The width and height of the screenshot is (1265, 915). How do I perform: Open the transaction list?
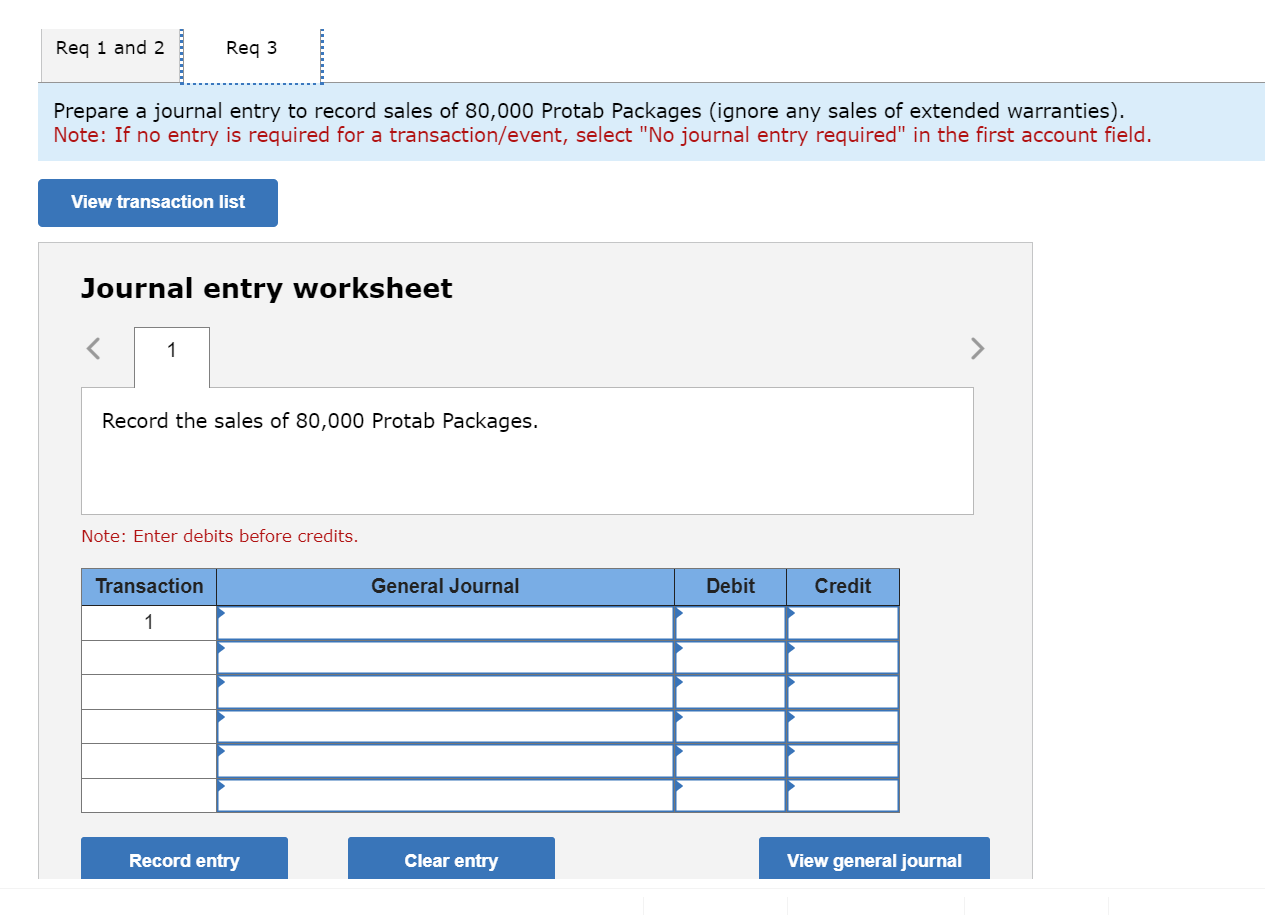[157, 202]
